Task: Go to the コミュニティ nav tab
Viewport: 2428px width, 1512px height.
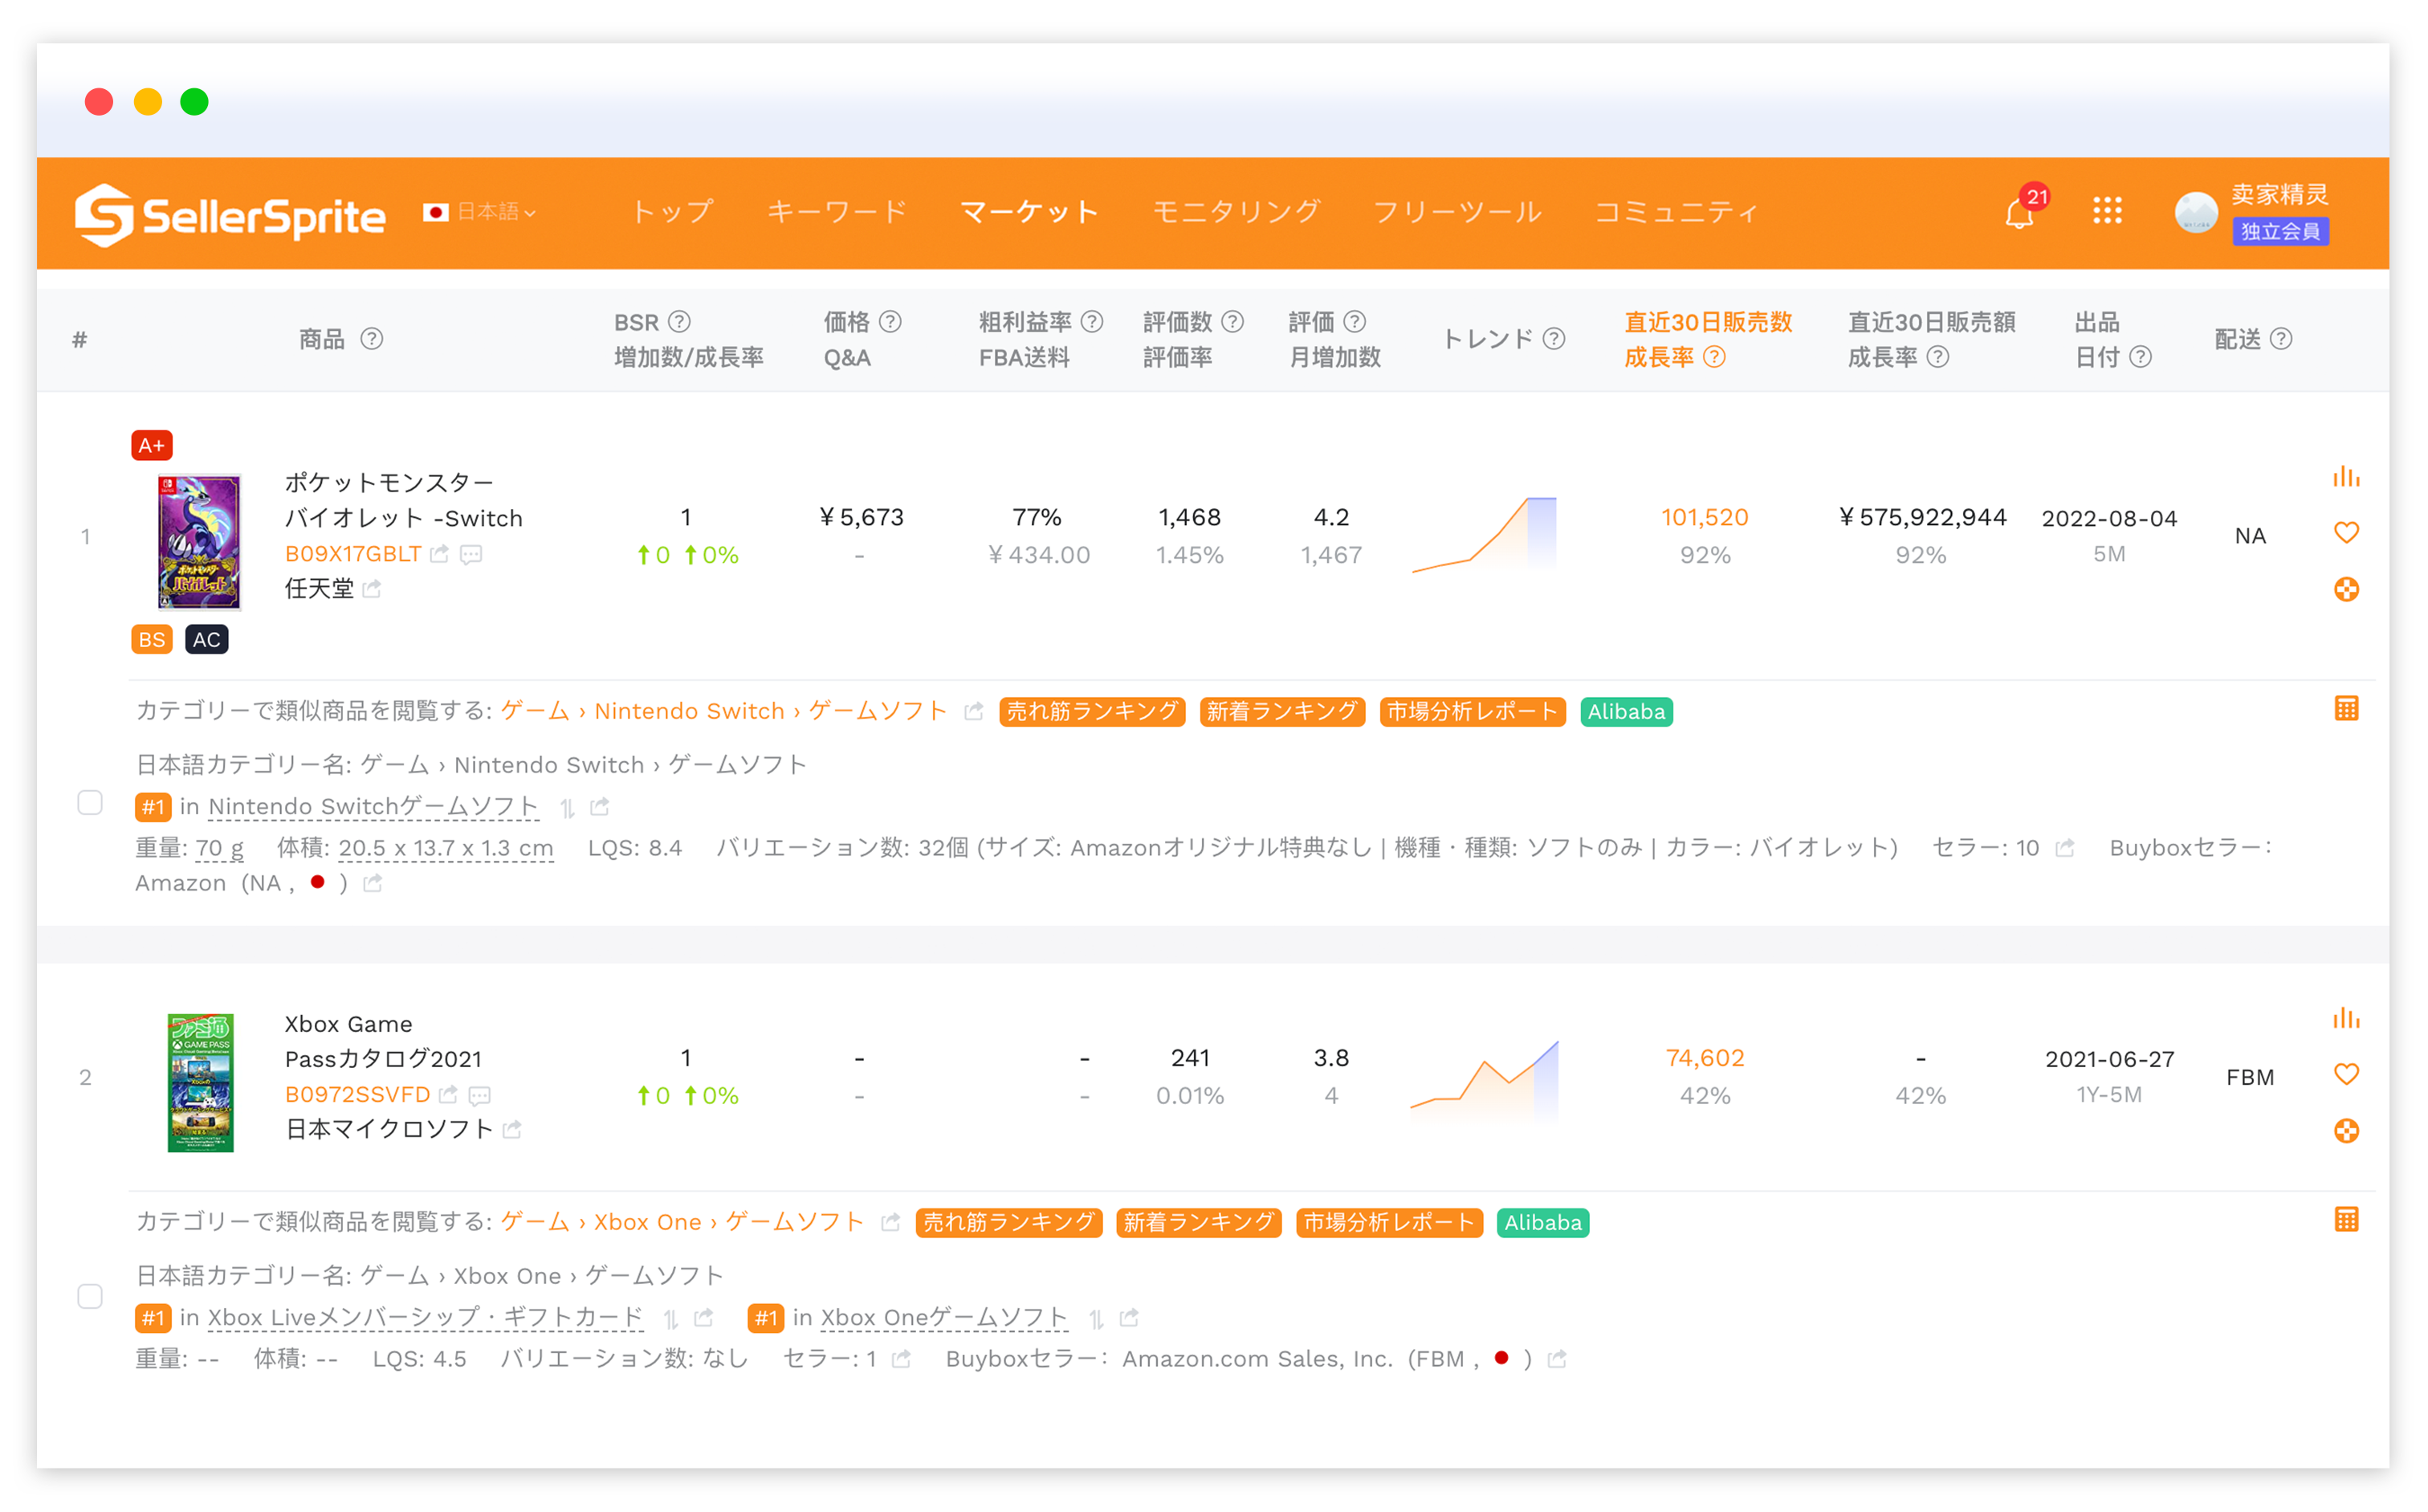Action: pos(1676,212)
